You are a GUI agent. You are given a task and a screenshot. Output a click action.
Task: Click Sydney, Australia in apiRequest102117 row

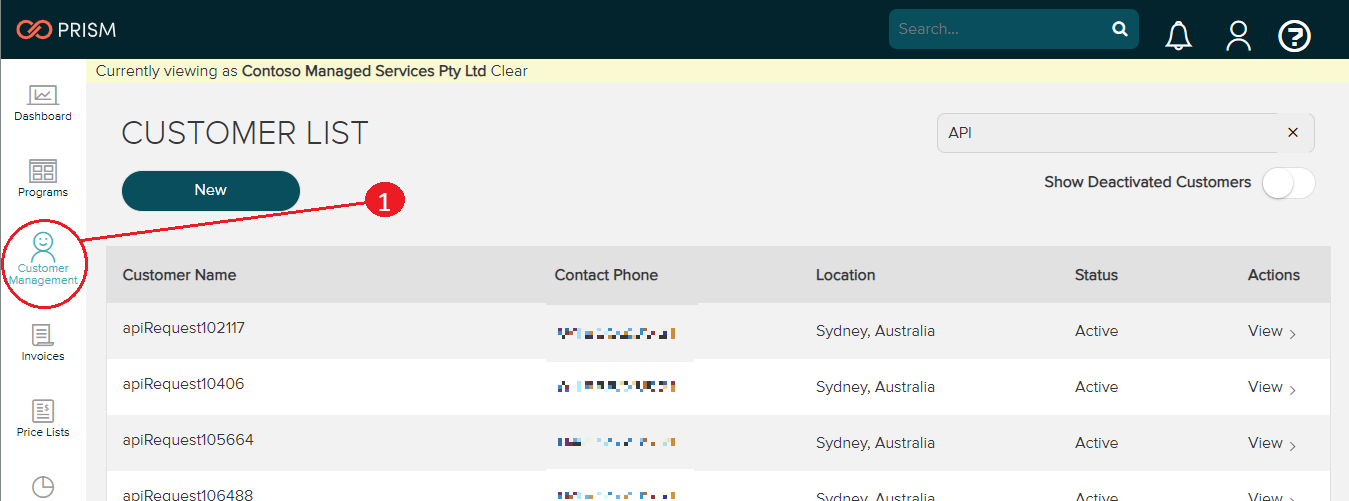click(875, 331)
